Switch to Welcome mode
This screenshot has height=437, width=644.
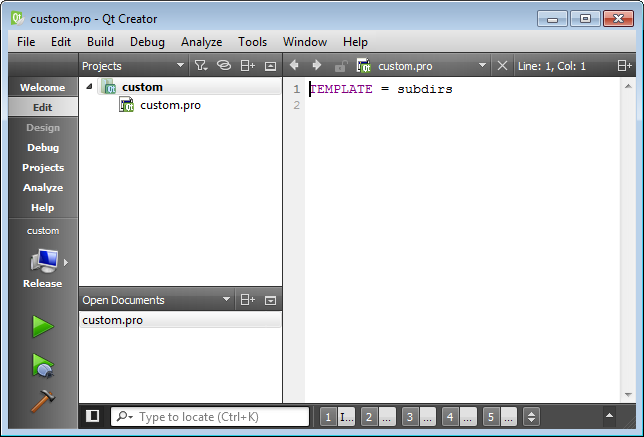[43, 87]
